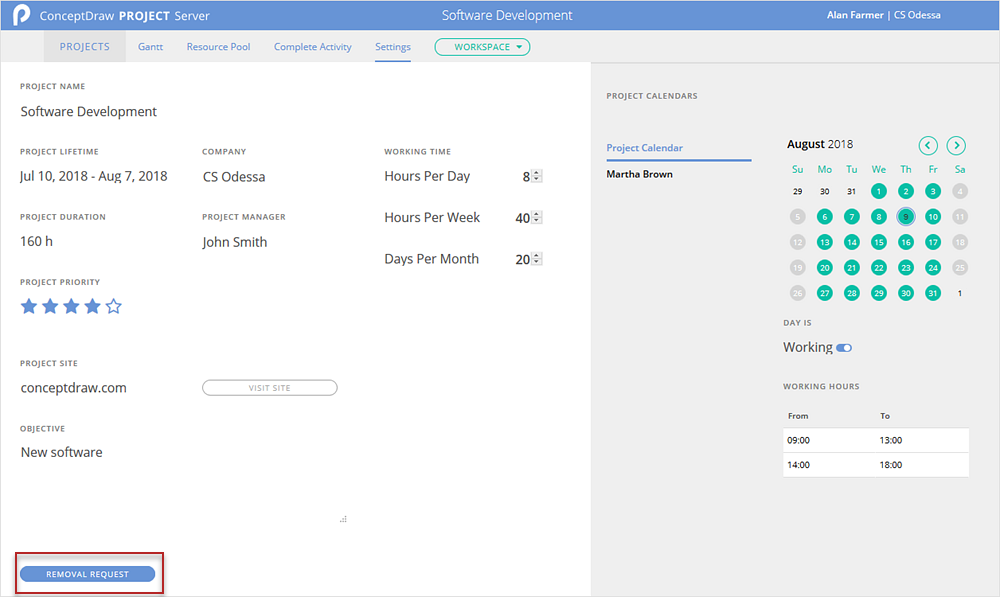Click the objective field resize handle

coord(343,519)
